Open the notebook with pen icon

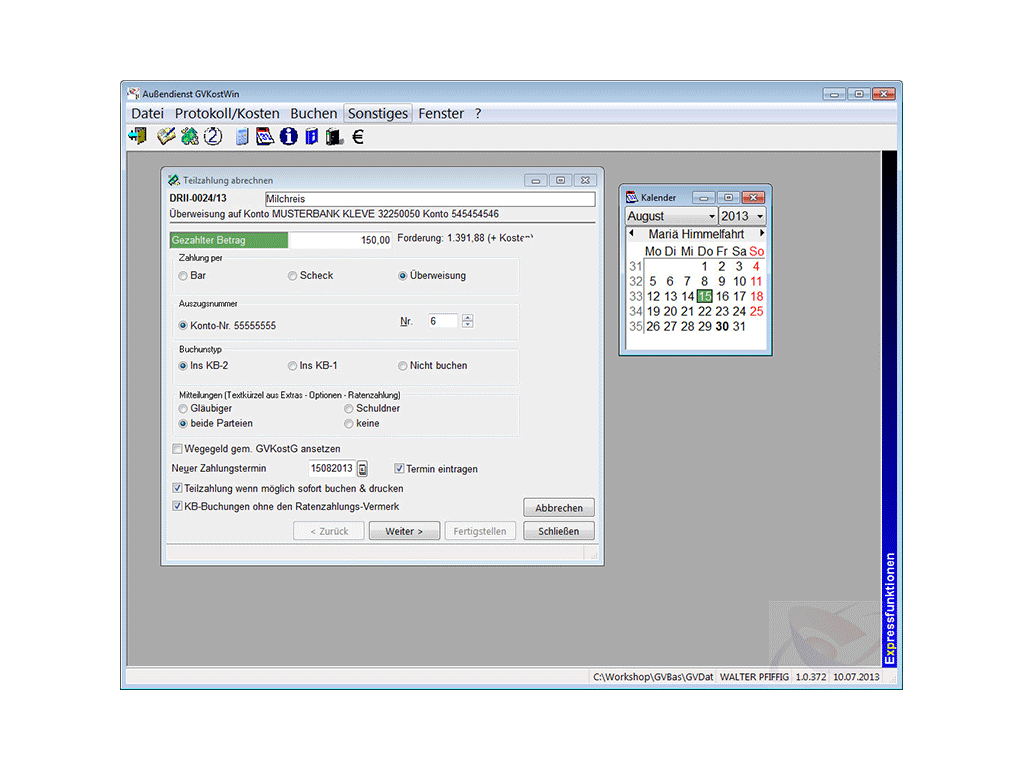[166, 137]
